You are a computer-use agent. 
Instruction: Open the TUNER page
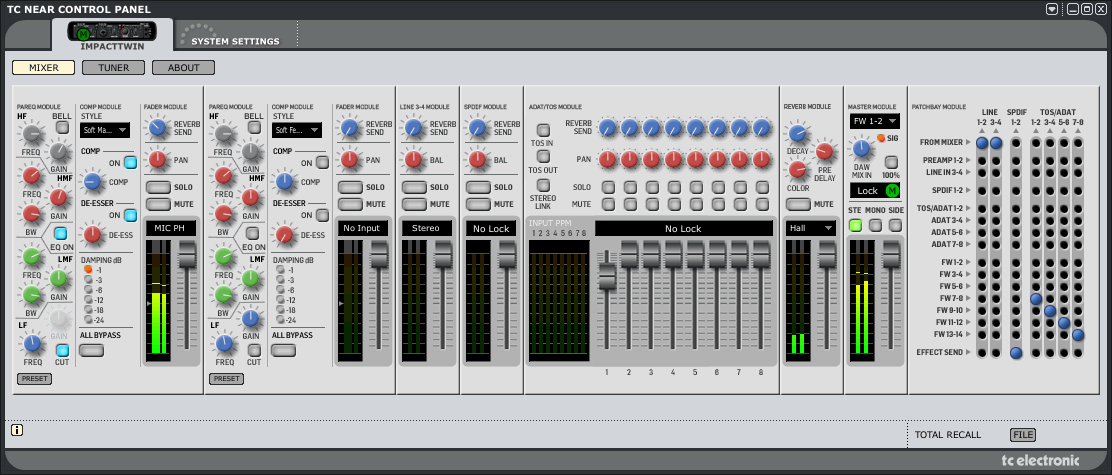(113, 68)
